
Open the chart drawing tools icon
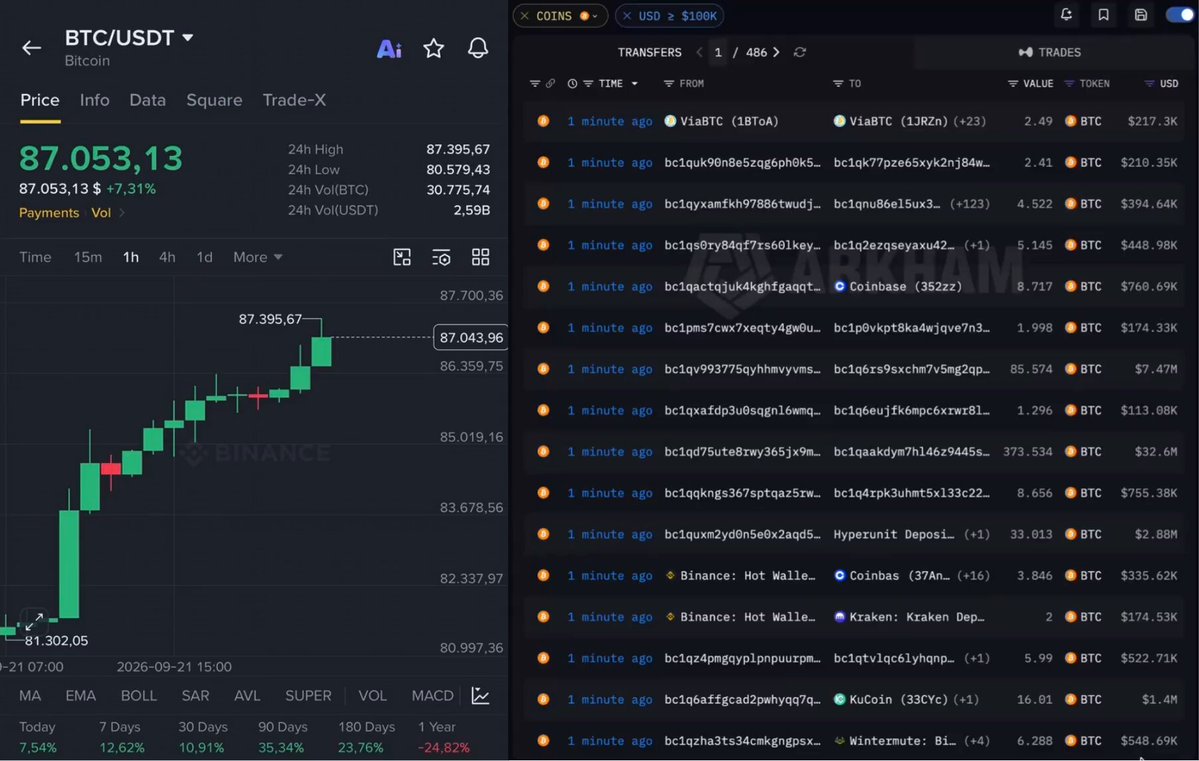[x=402, y=257]
